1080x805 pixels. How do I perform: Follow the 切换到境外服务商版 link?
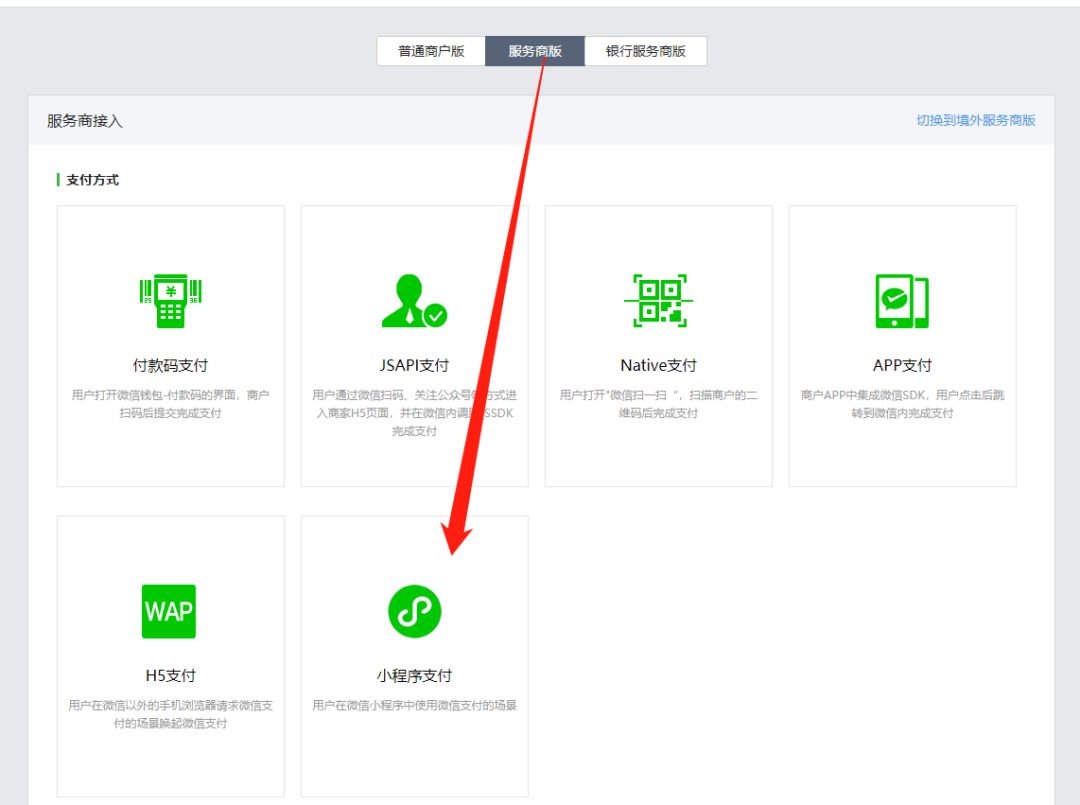975,121
